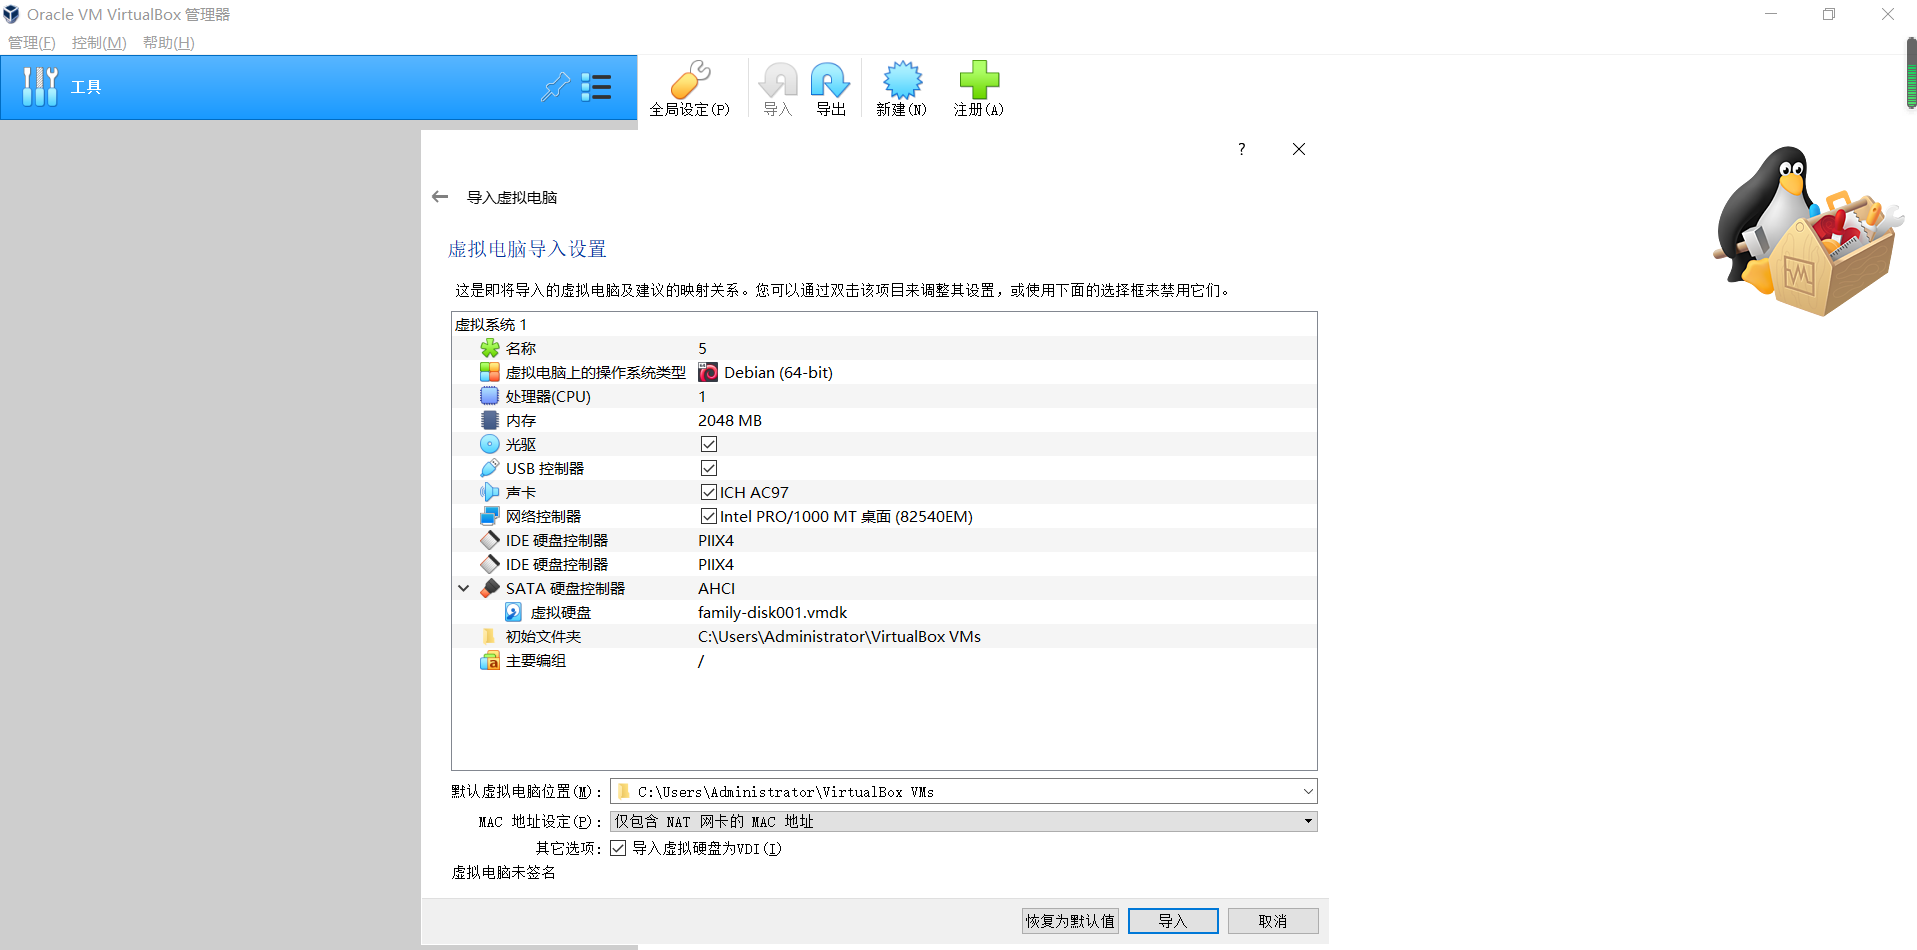Click the Export (导出) toolbar icon
This screenshot has width=1917, height=950.
click(830, 80)
